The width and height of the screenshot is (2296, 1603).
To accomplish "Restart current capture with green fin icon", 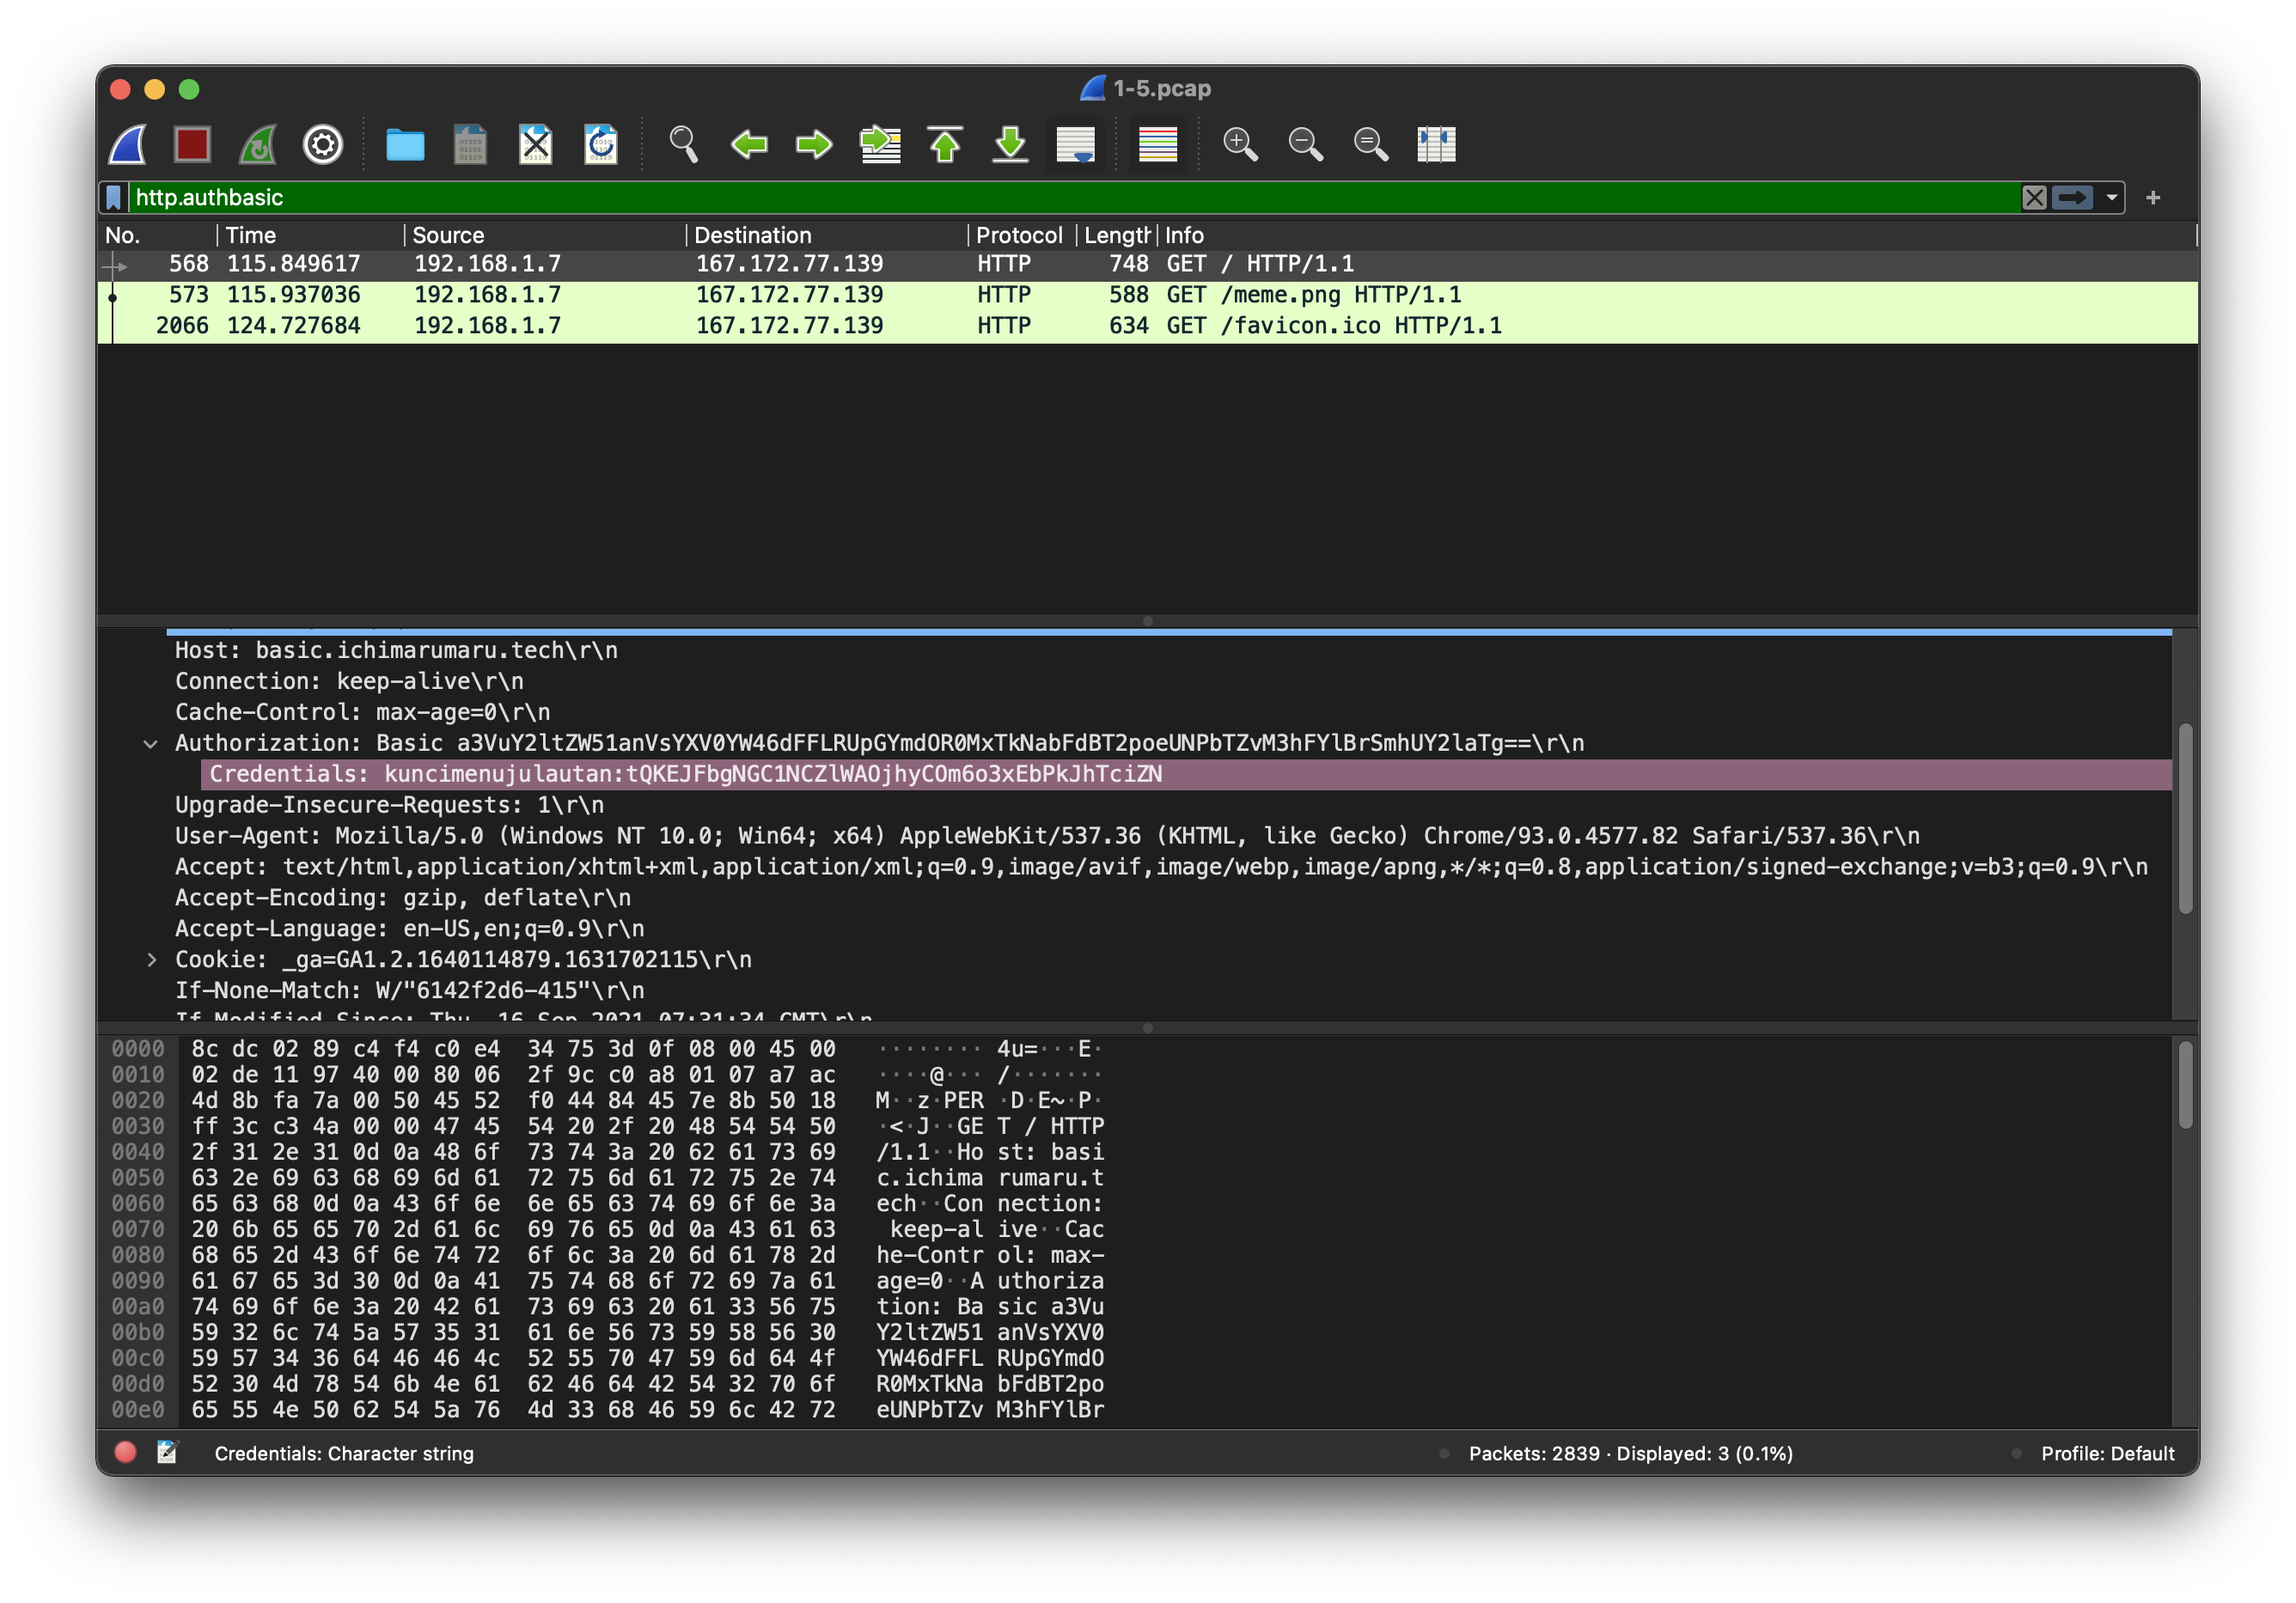I will pos(258,144).
